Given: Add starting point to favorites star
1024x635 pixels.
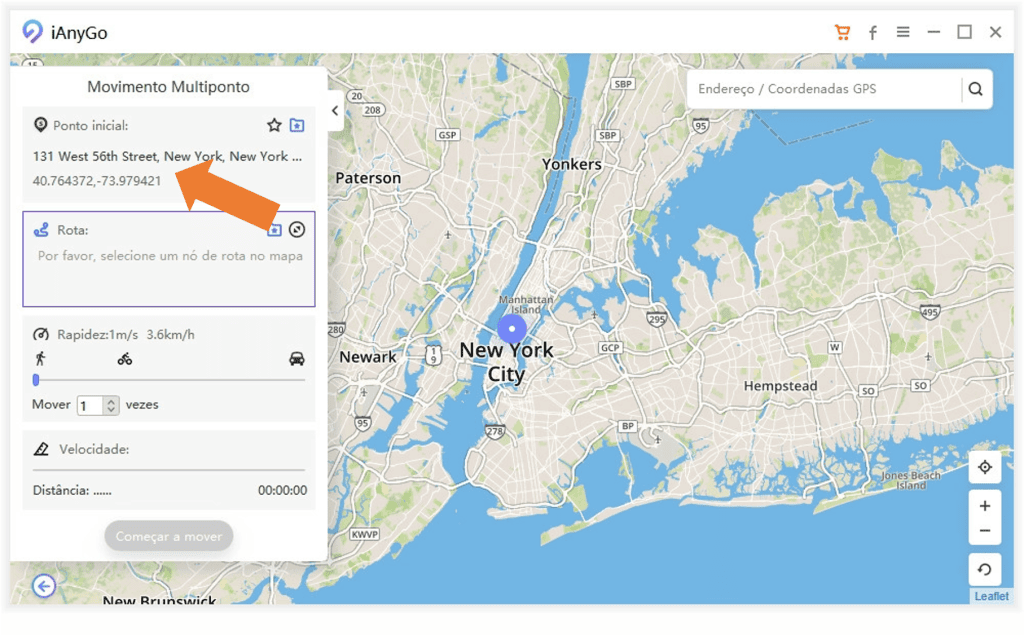Looking at the screenshot, I should tap(274, 125).
